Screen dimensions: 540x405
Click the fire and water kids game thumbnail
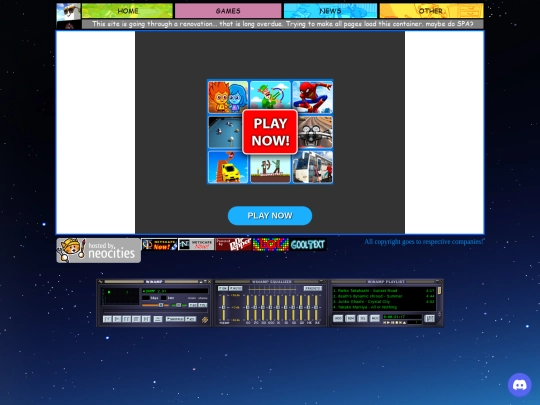click(228, 97)
